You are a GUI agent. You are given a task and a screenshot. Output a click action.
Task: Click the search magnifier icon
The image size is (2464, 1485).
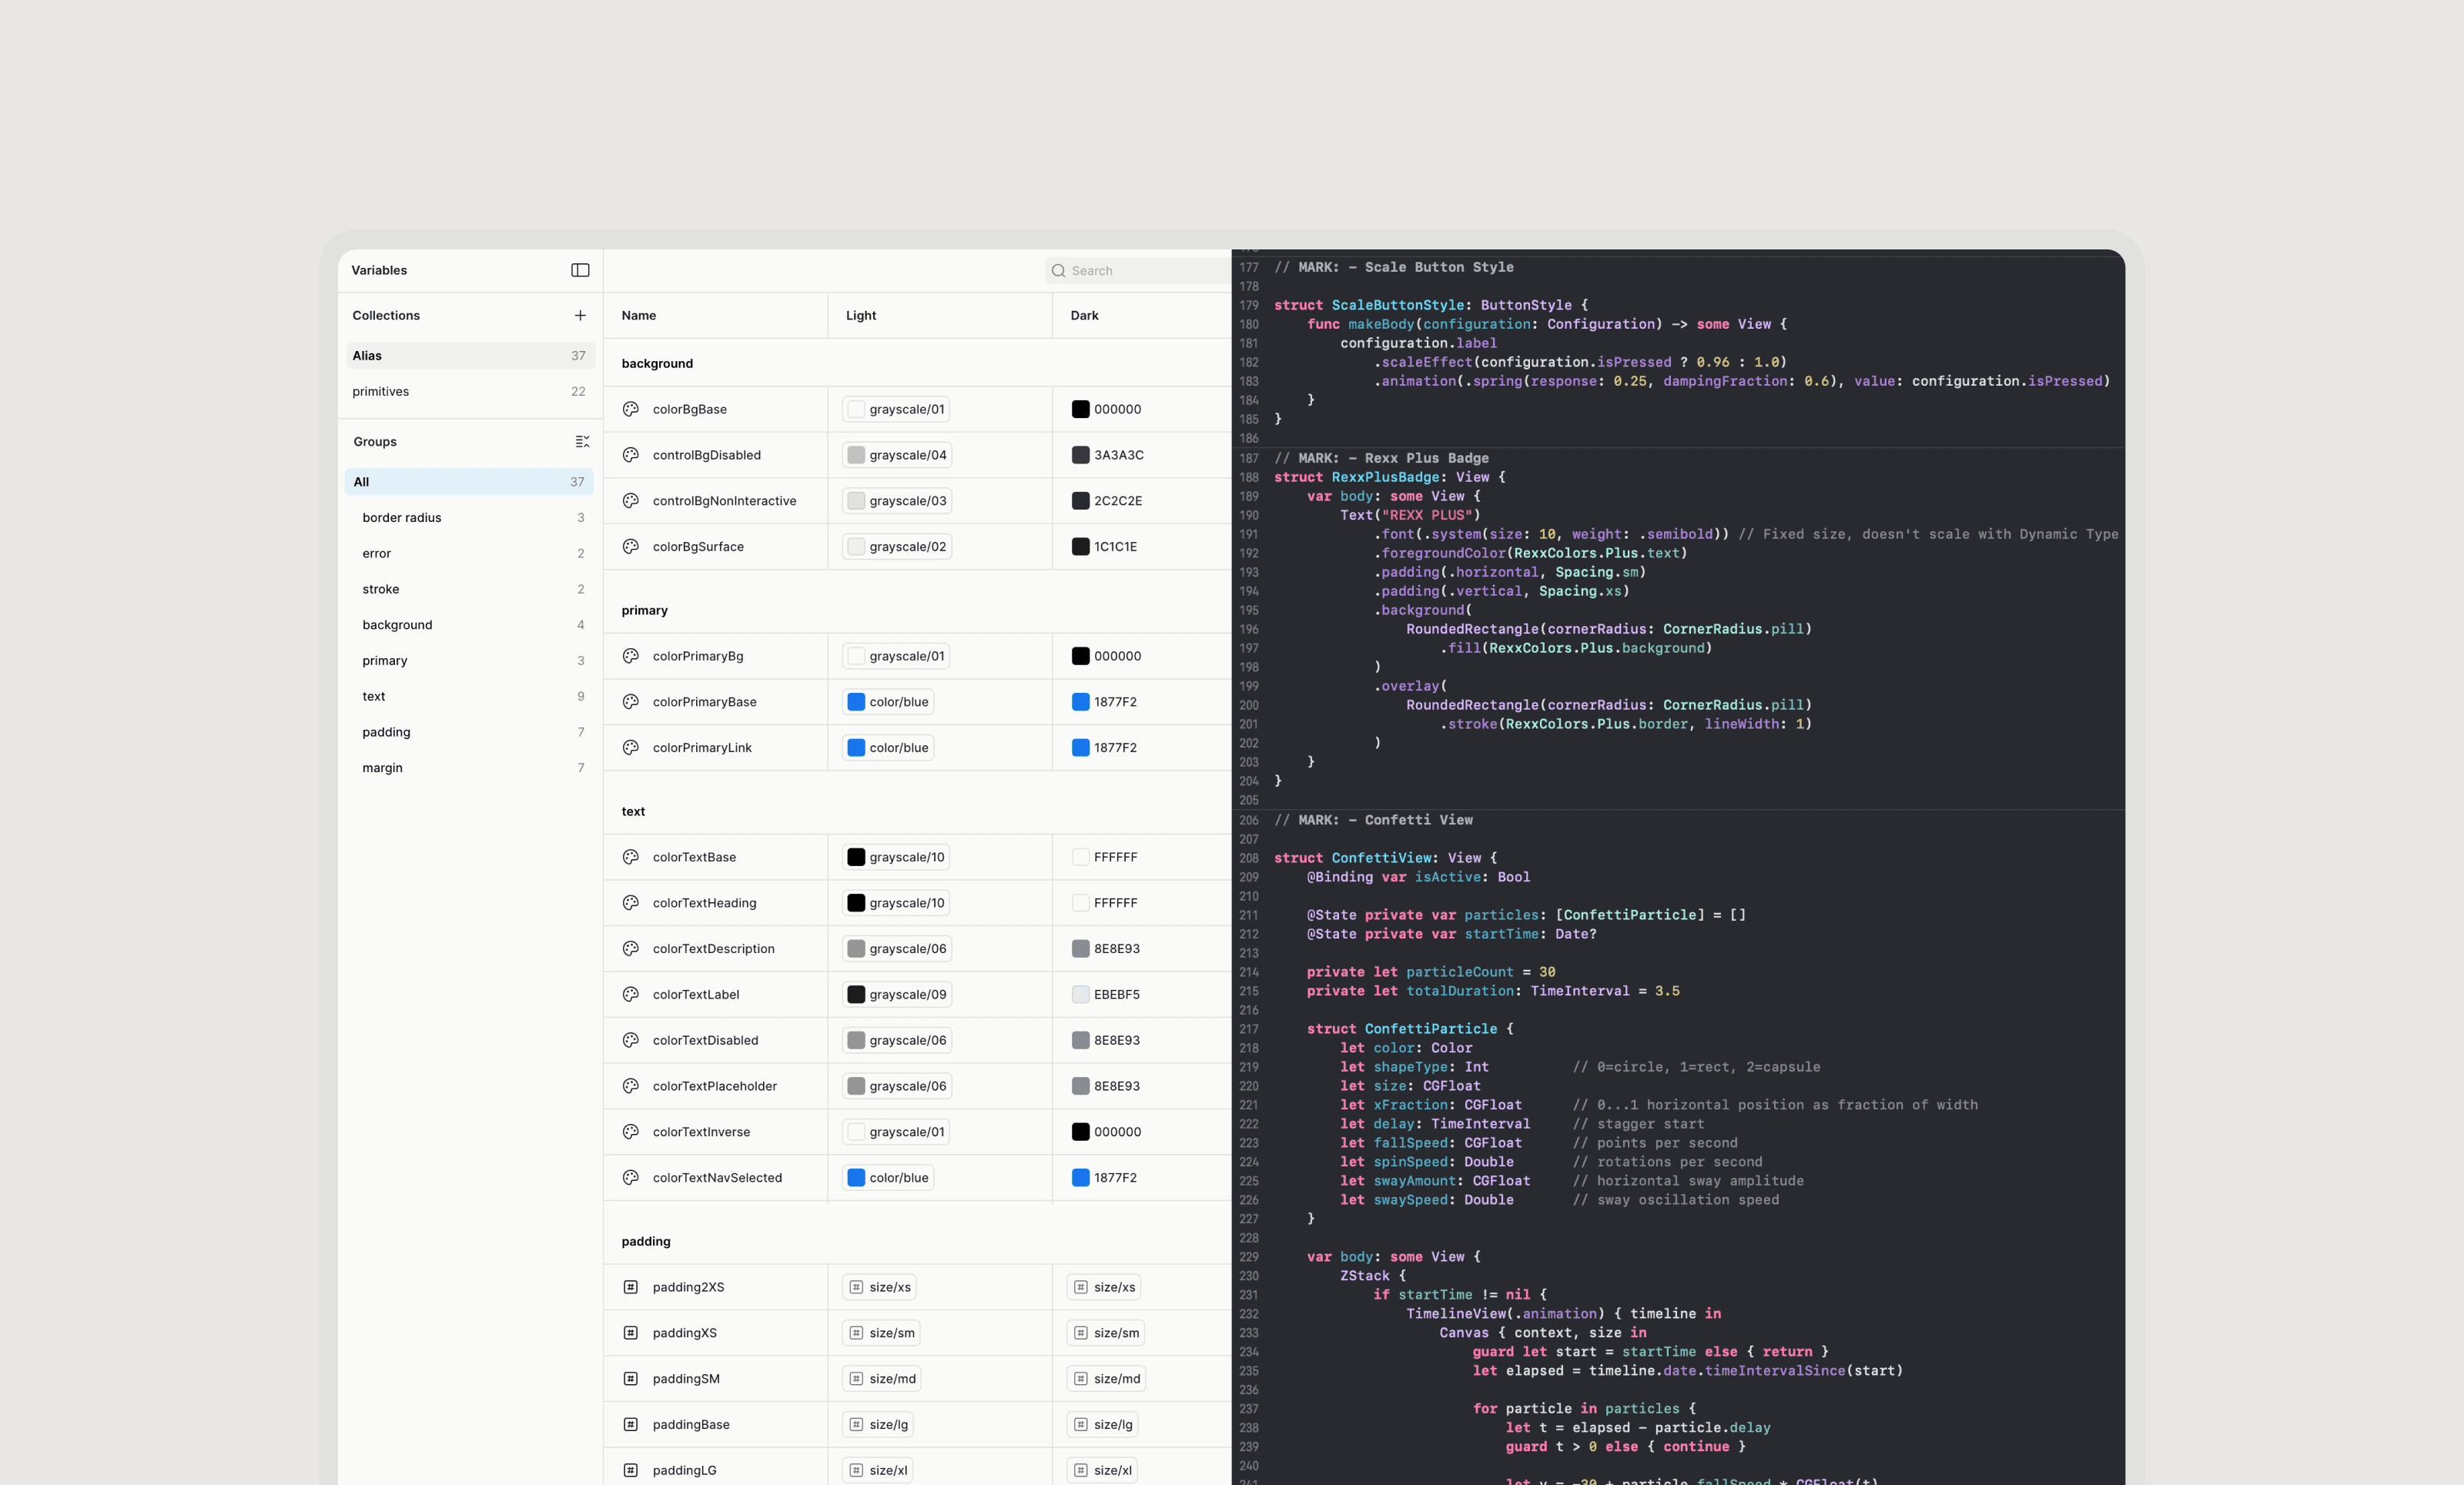click(1058, 270)
